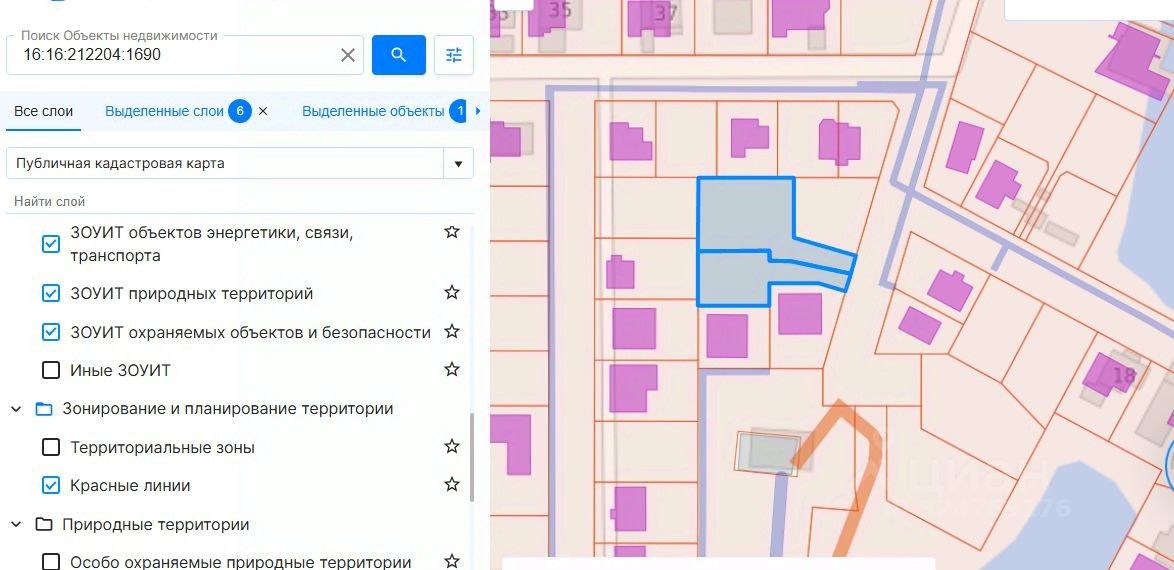Collapse the 'Природные территории' group chevron
Screen dimensions: 1174x570
pyautogui.click(x=16, y=524)
